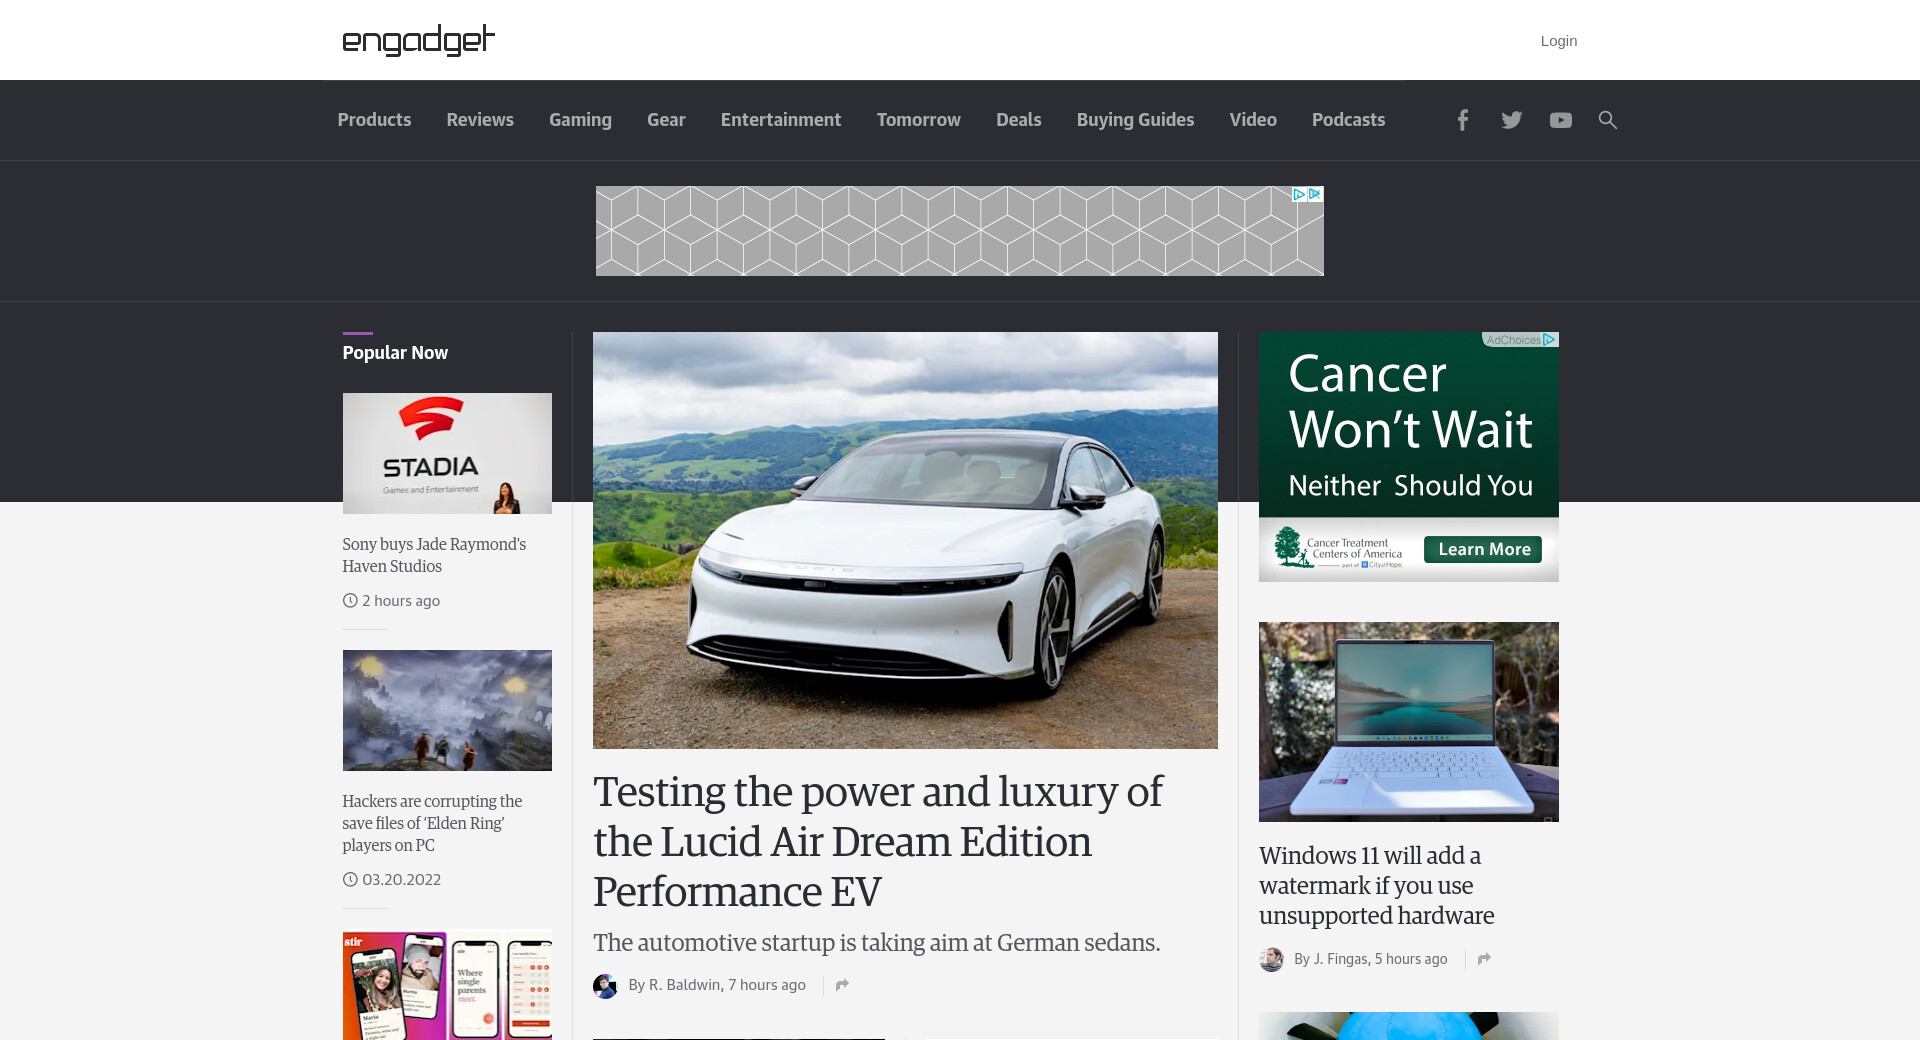Open the Sony buys Haven Studios story

coord(434,555)
